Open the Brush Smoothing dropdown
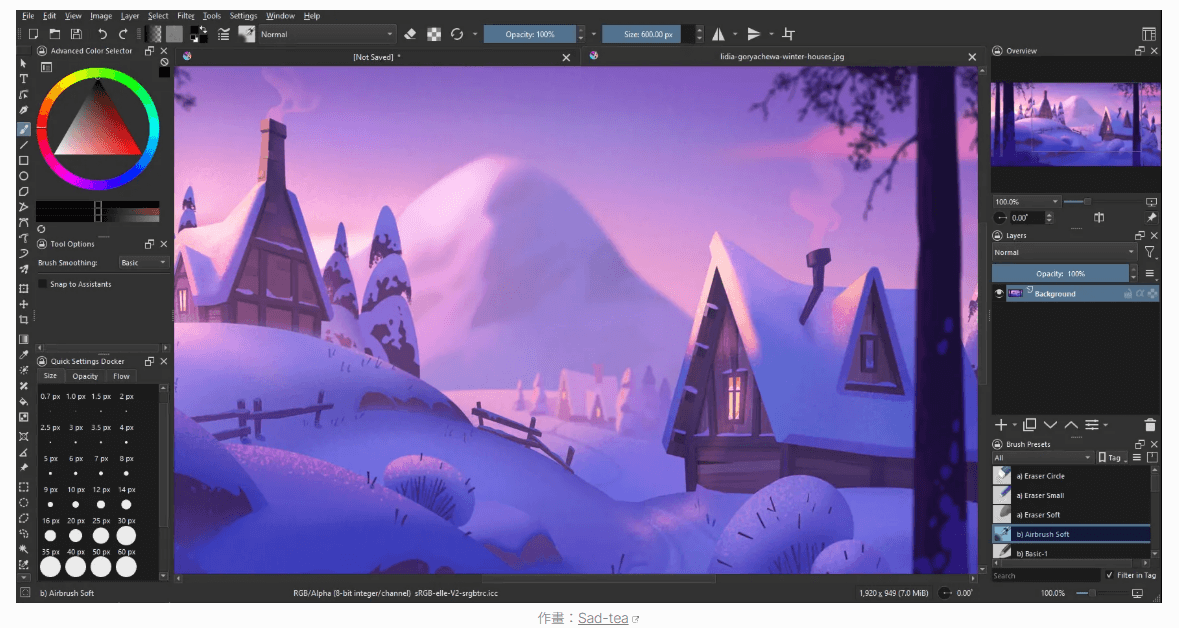 pyautogui.click(x=143, y=263)
